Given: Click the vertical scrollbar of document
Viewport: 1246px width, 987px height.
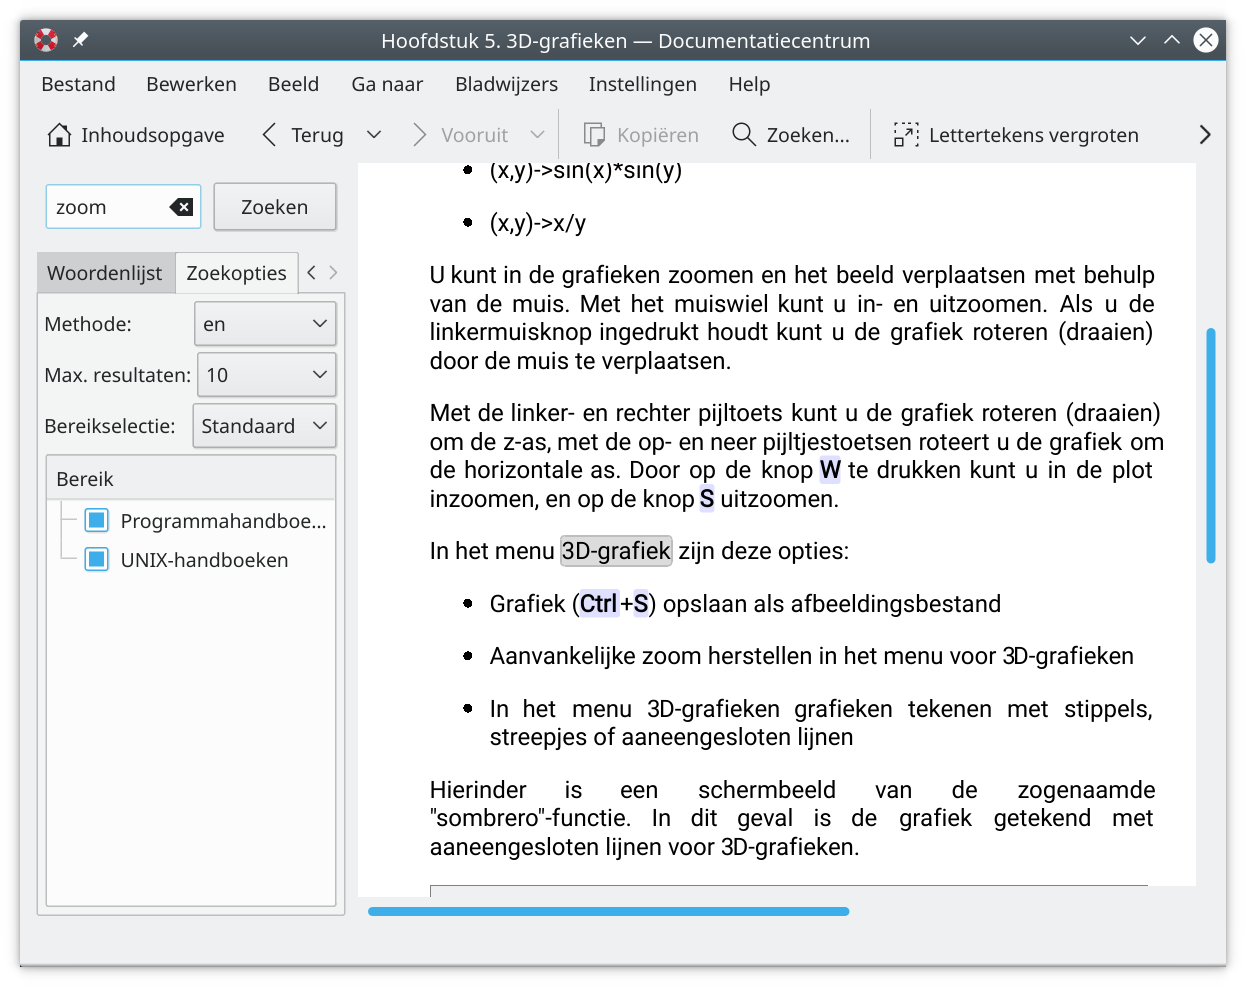Looking at the screenshot, I should 1211,446.
